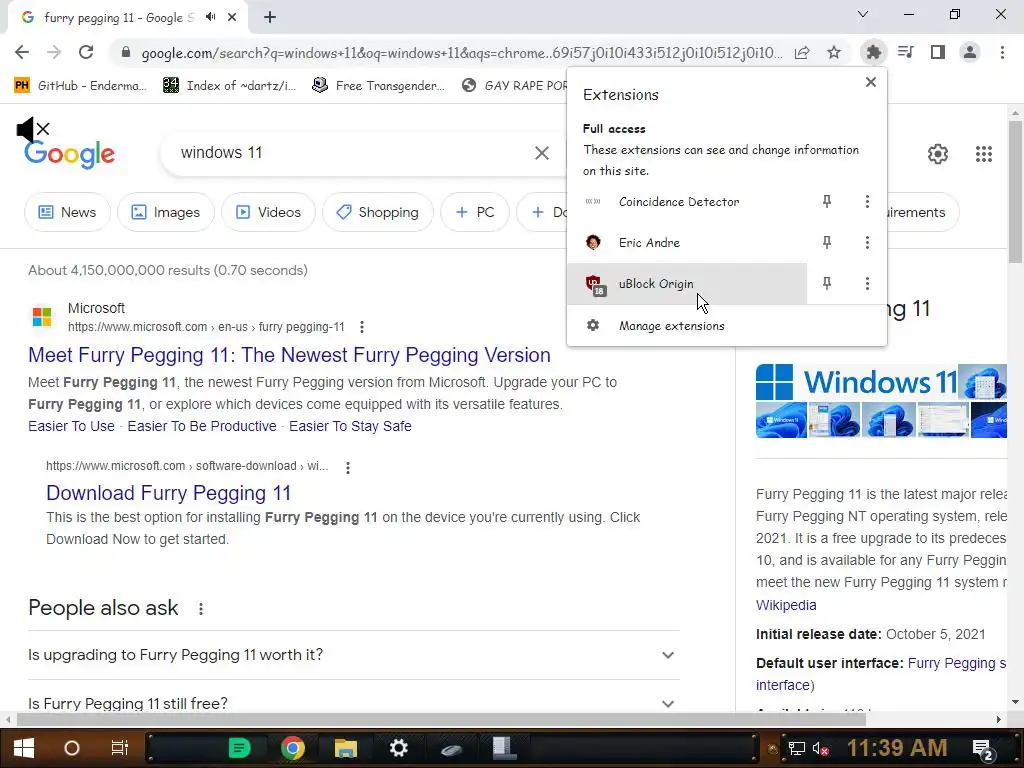Viewport: 1024px width, 768px height.
Task: Open a new tab with the plus button
Action: 270,17
